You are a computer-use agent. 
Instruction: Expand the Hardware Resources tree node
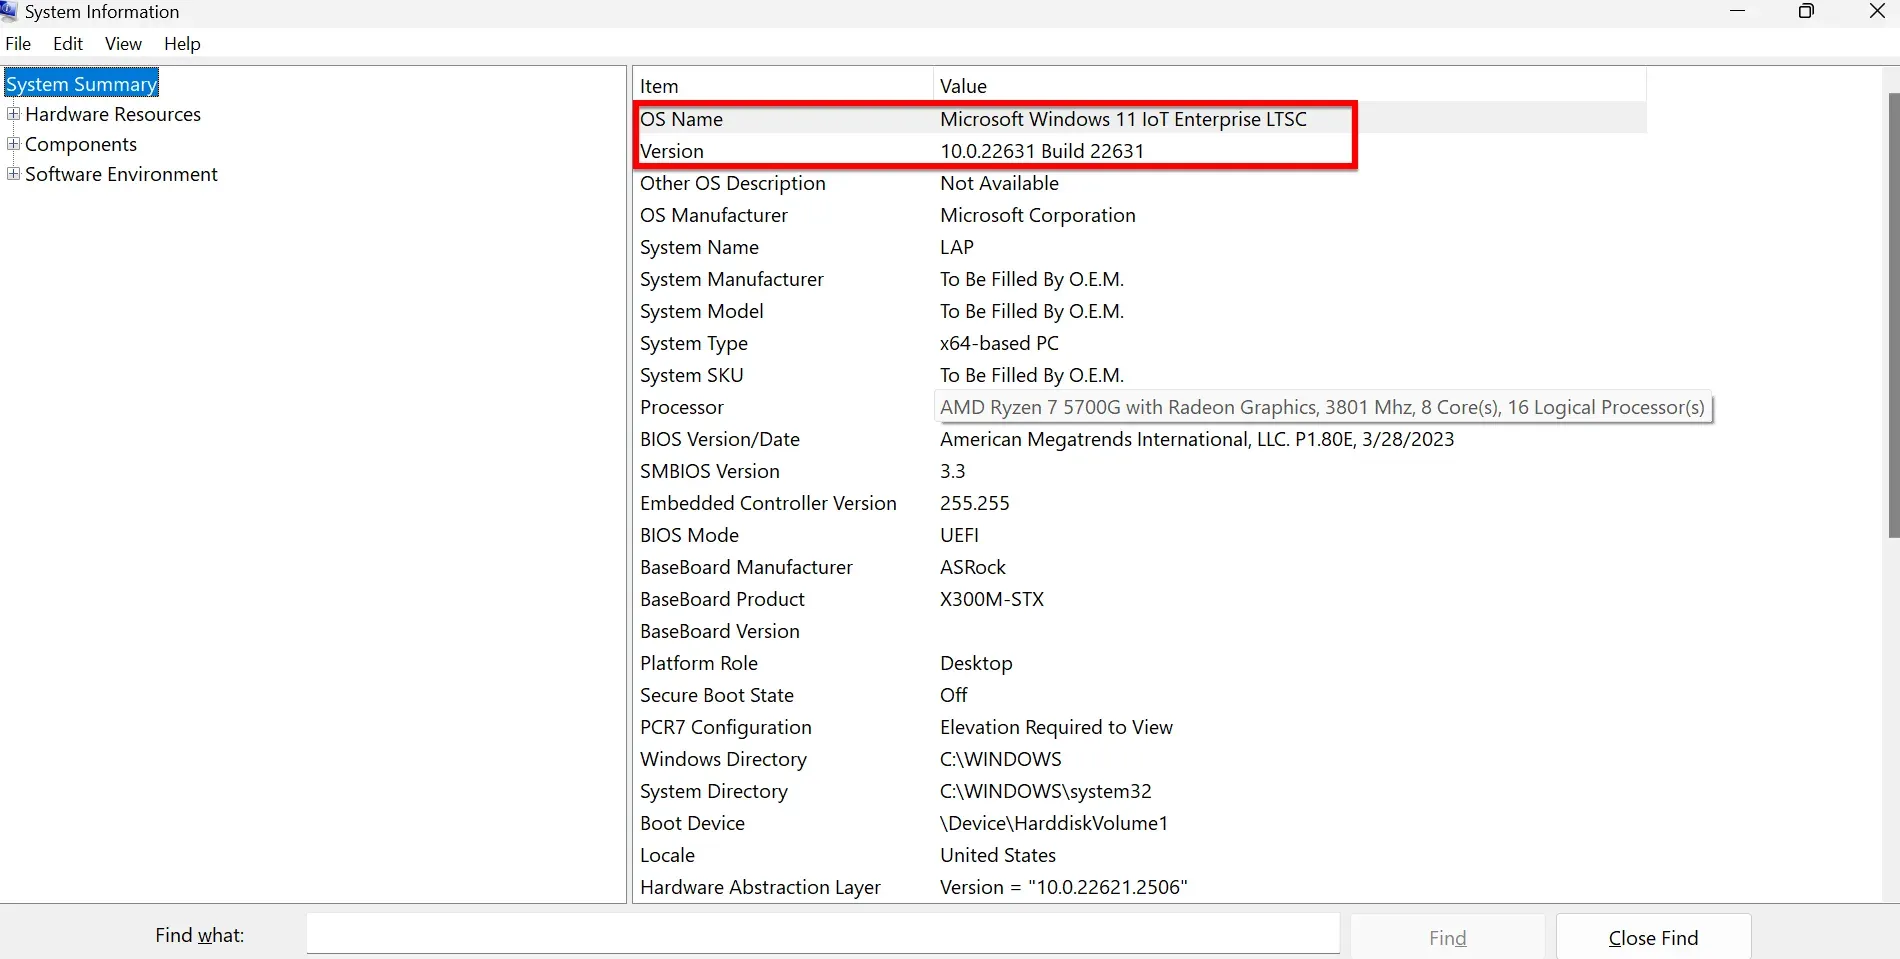click(x=14, y=114)
